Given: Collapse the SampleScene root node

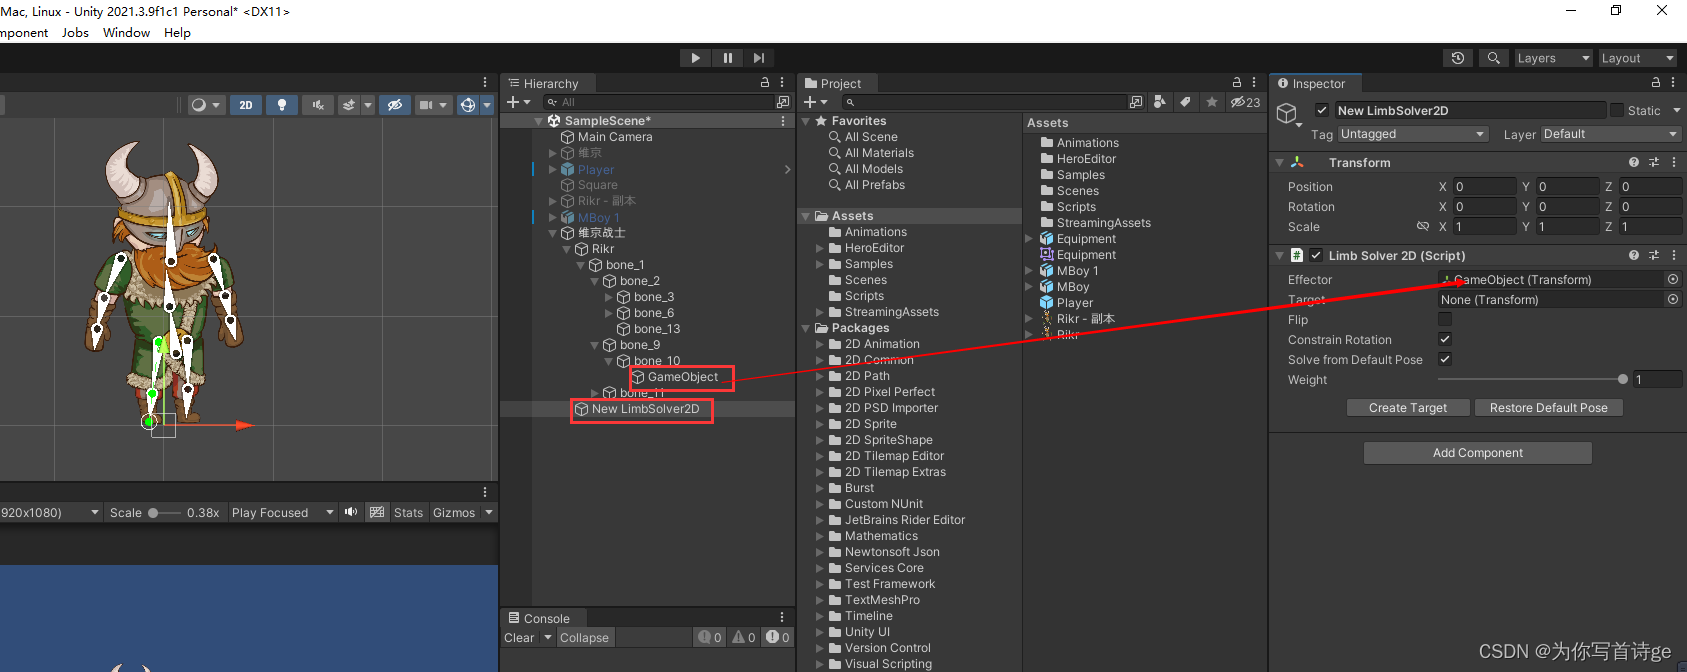Looking at the screenshot, I should 539,121.
